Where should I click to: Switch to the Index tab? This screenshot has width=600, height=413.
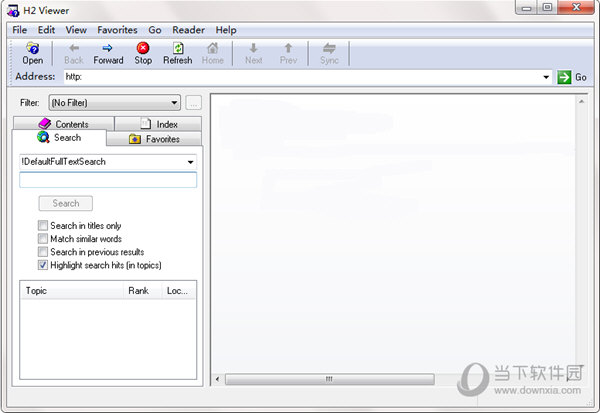pyautogui.click(x=158, y=124)
